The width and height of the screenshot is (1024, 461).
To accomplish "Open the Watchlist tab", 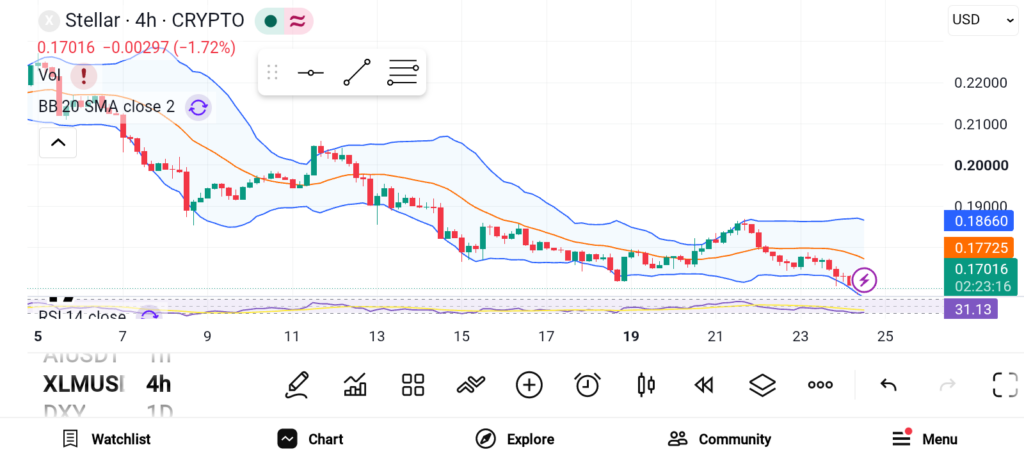I will click(x=106, y=439).
